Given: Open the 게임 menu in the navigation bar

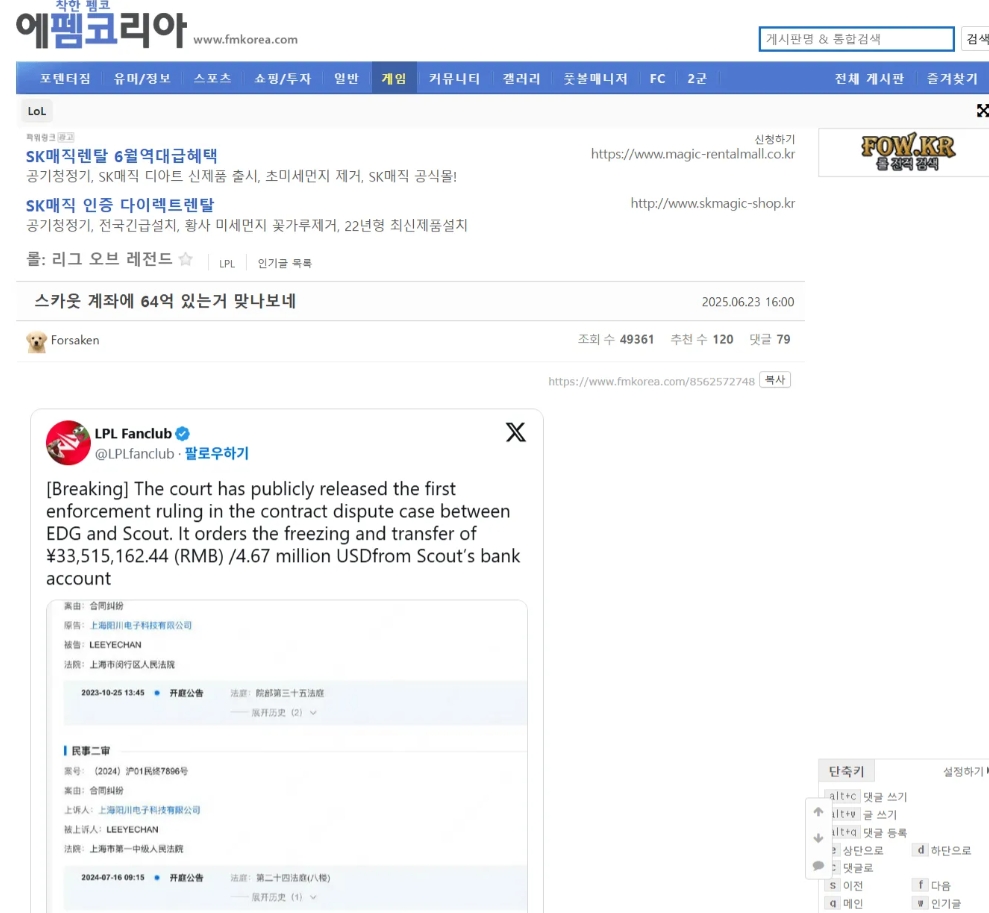Looking at the screenshot, I should pos(394,79).
